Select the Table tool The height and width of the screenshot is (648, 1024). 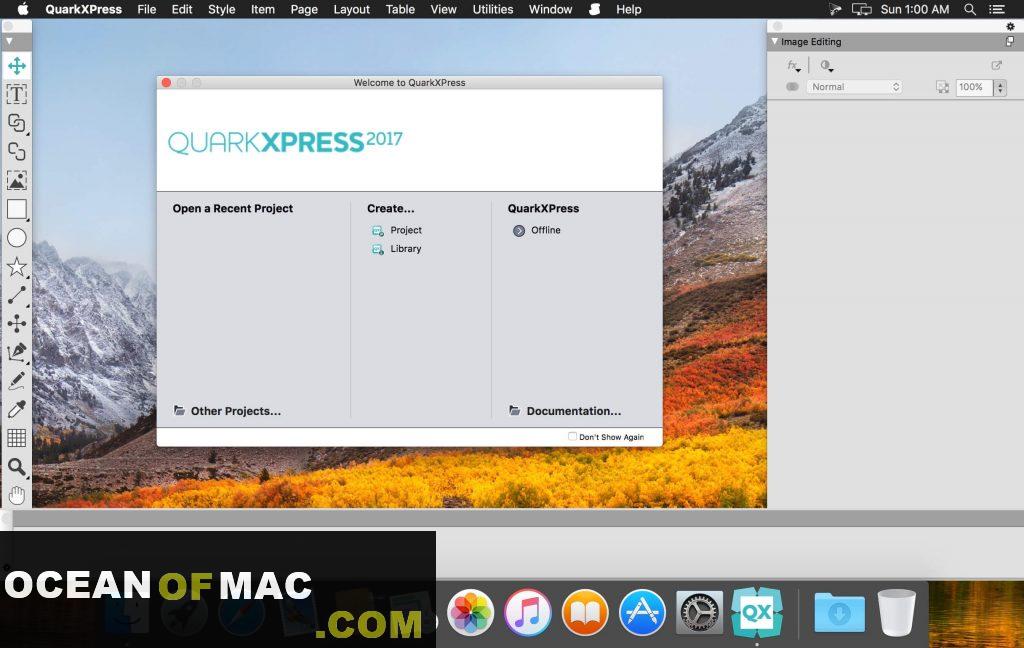[x=16, y=438]
